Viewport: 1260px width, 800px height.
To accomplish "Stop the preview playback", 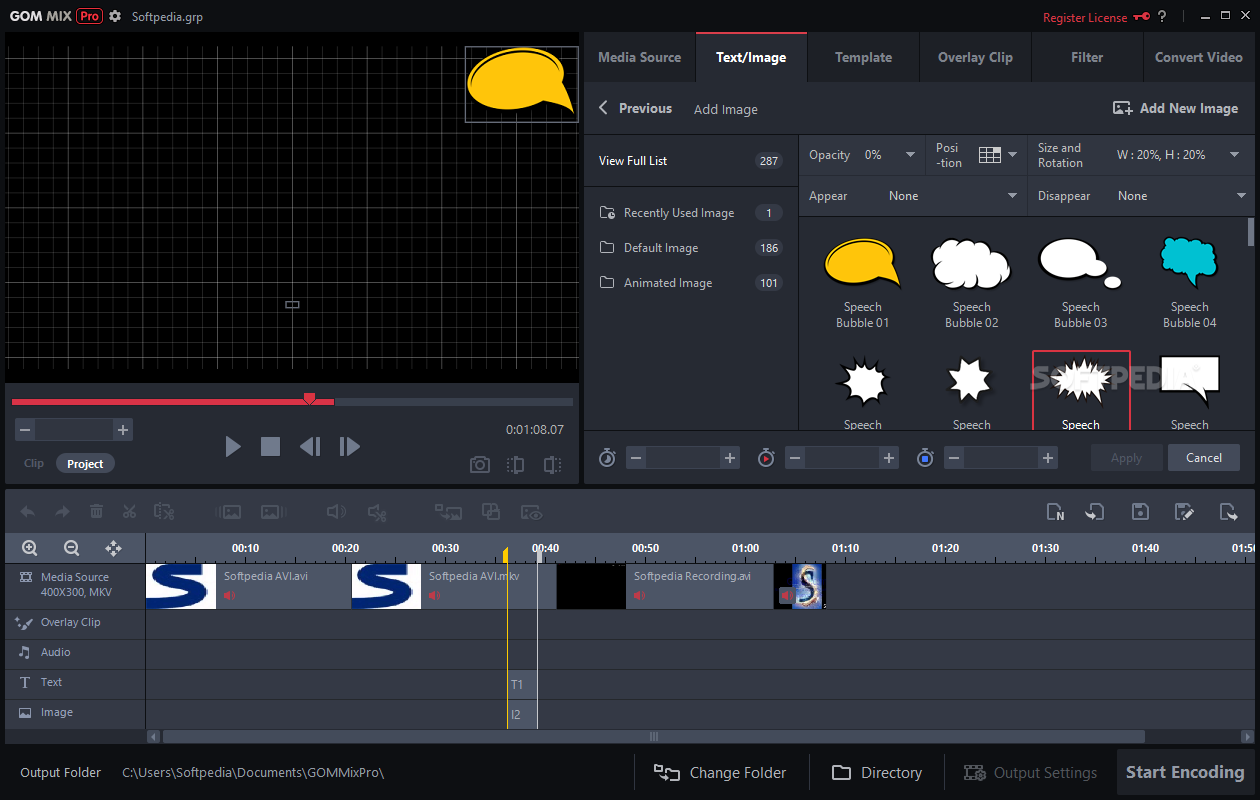I will pyautogui.click(x=271, y=446).
